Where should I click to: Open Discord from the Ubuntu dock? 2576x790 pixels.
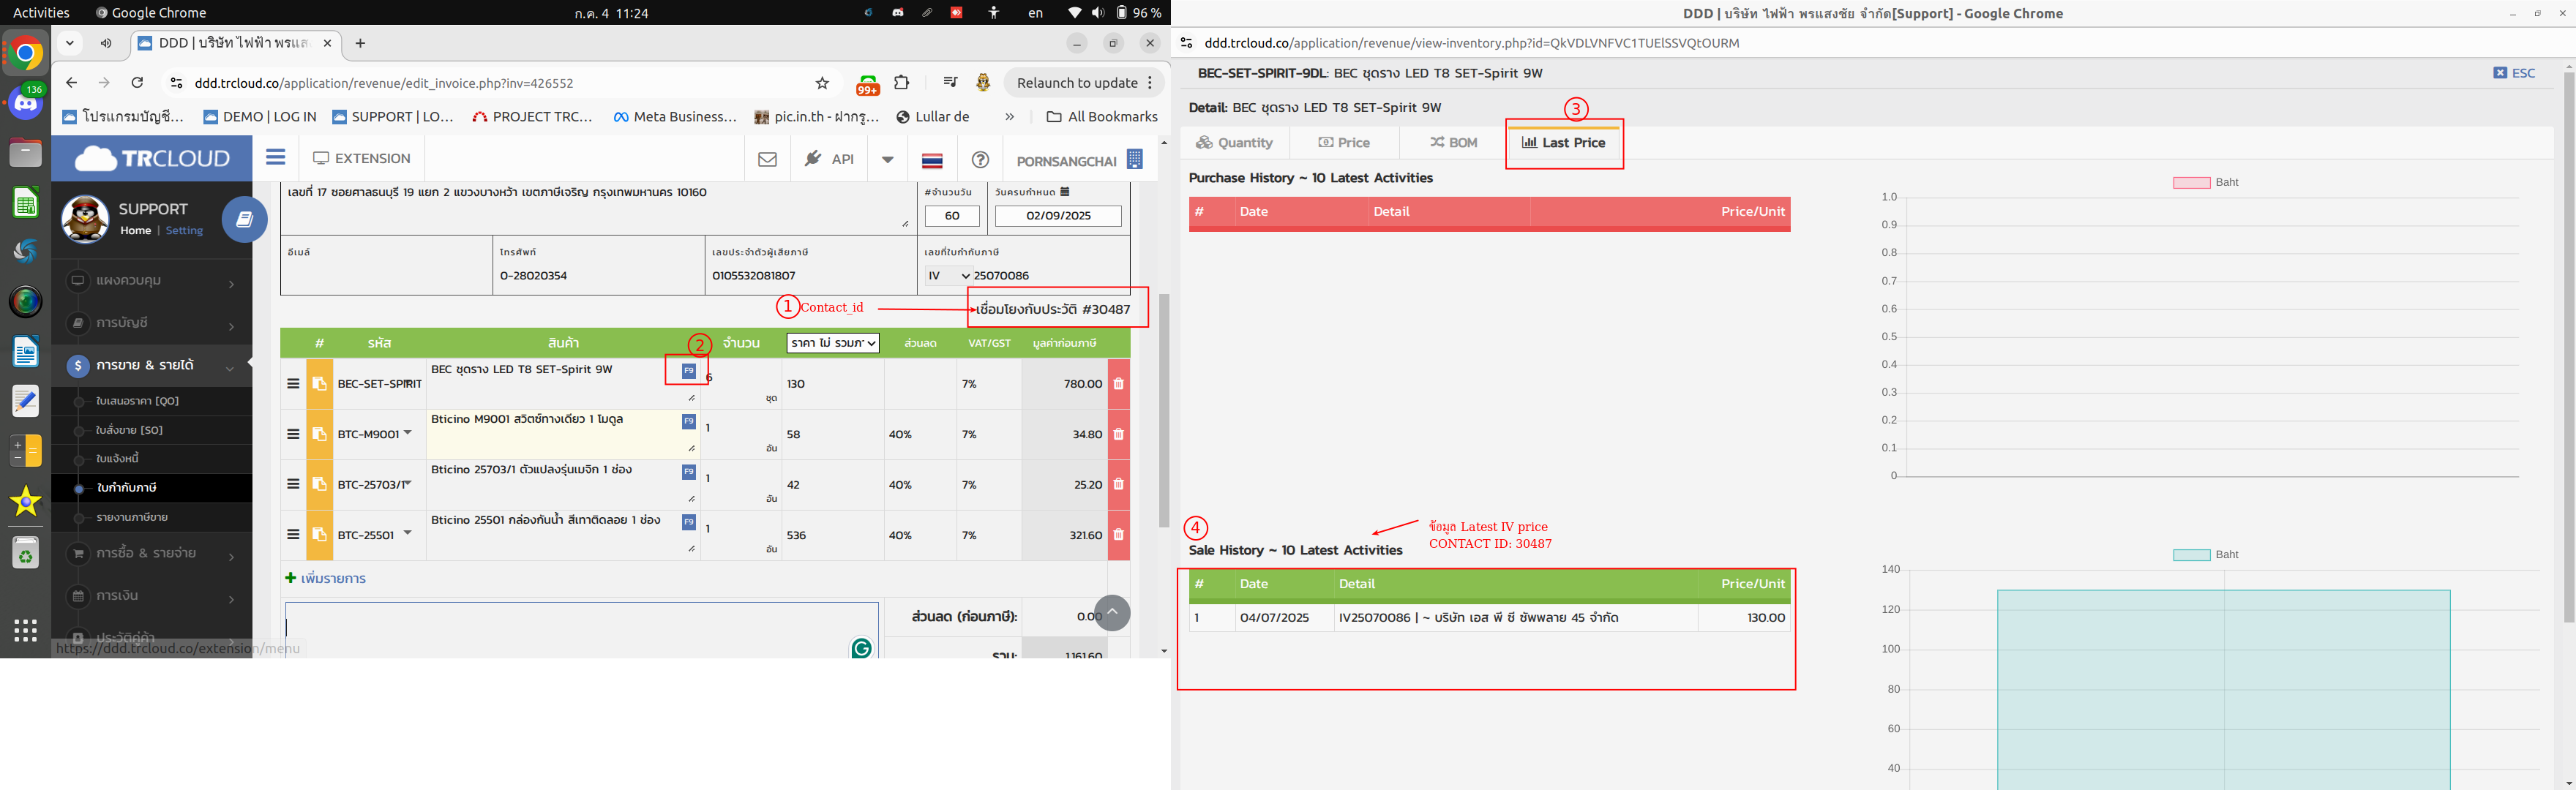click(x=26, y=102)
